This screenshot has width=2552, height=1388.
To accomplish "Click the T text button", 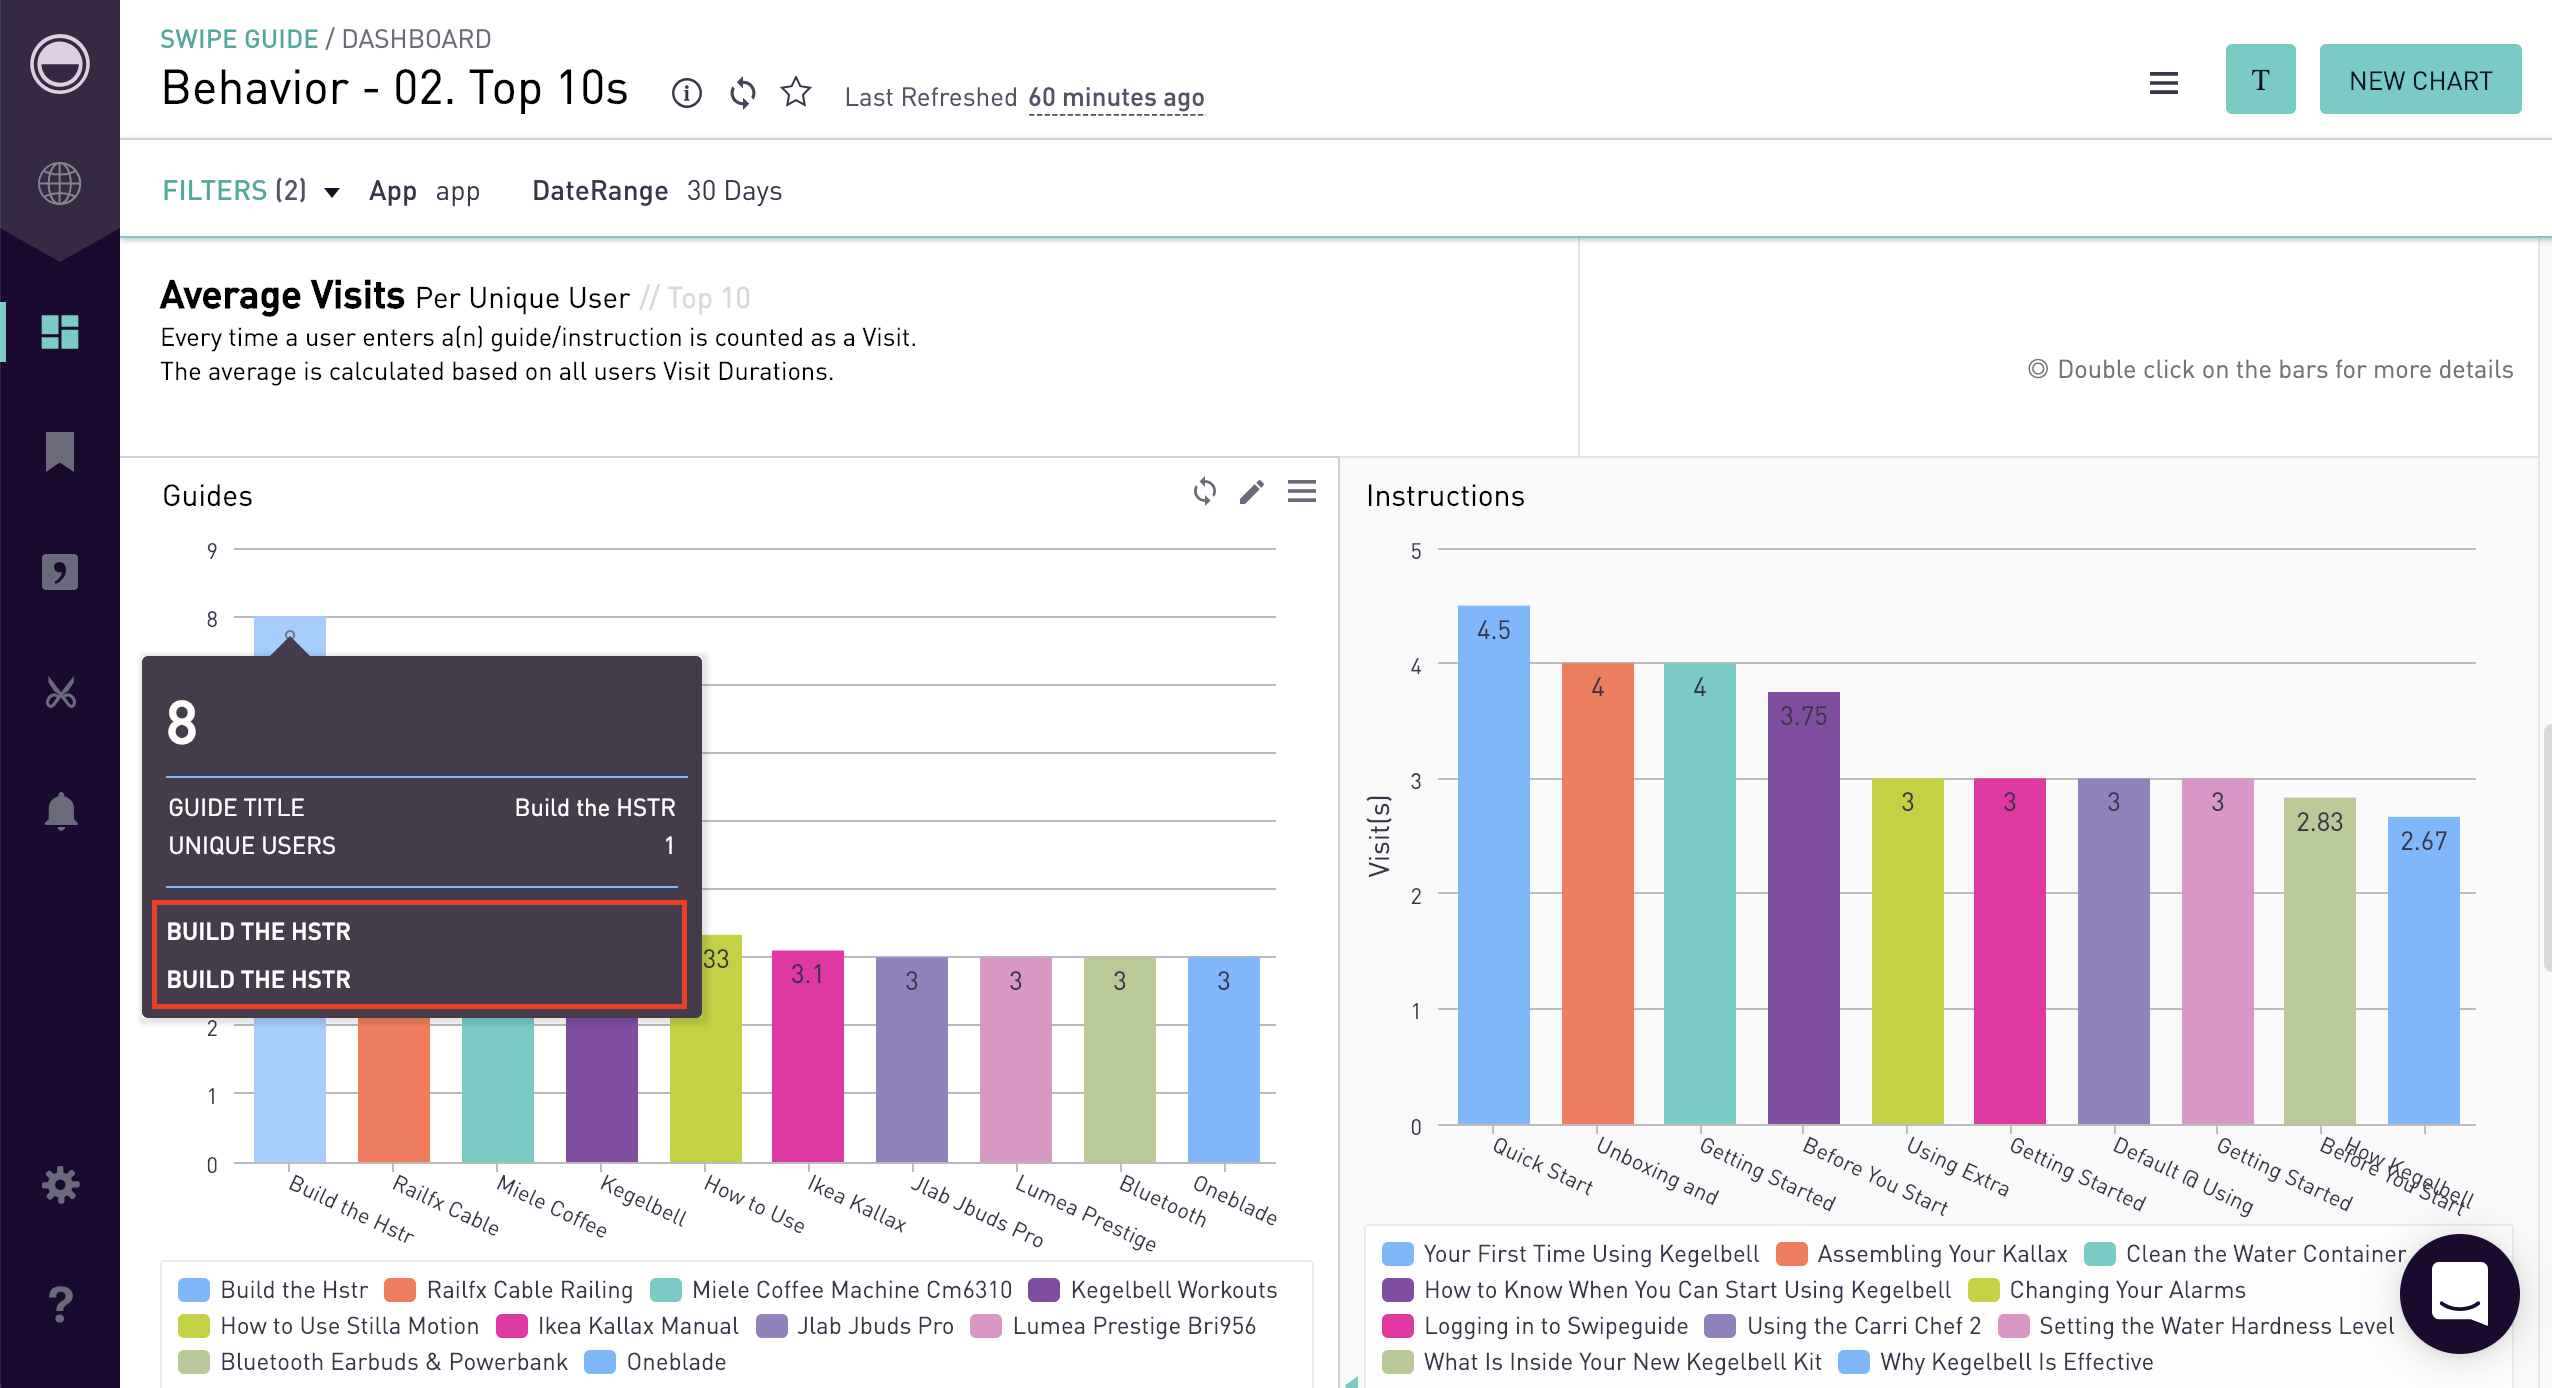I will pos(2260,79).
